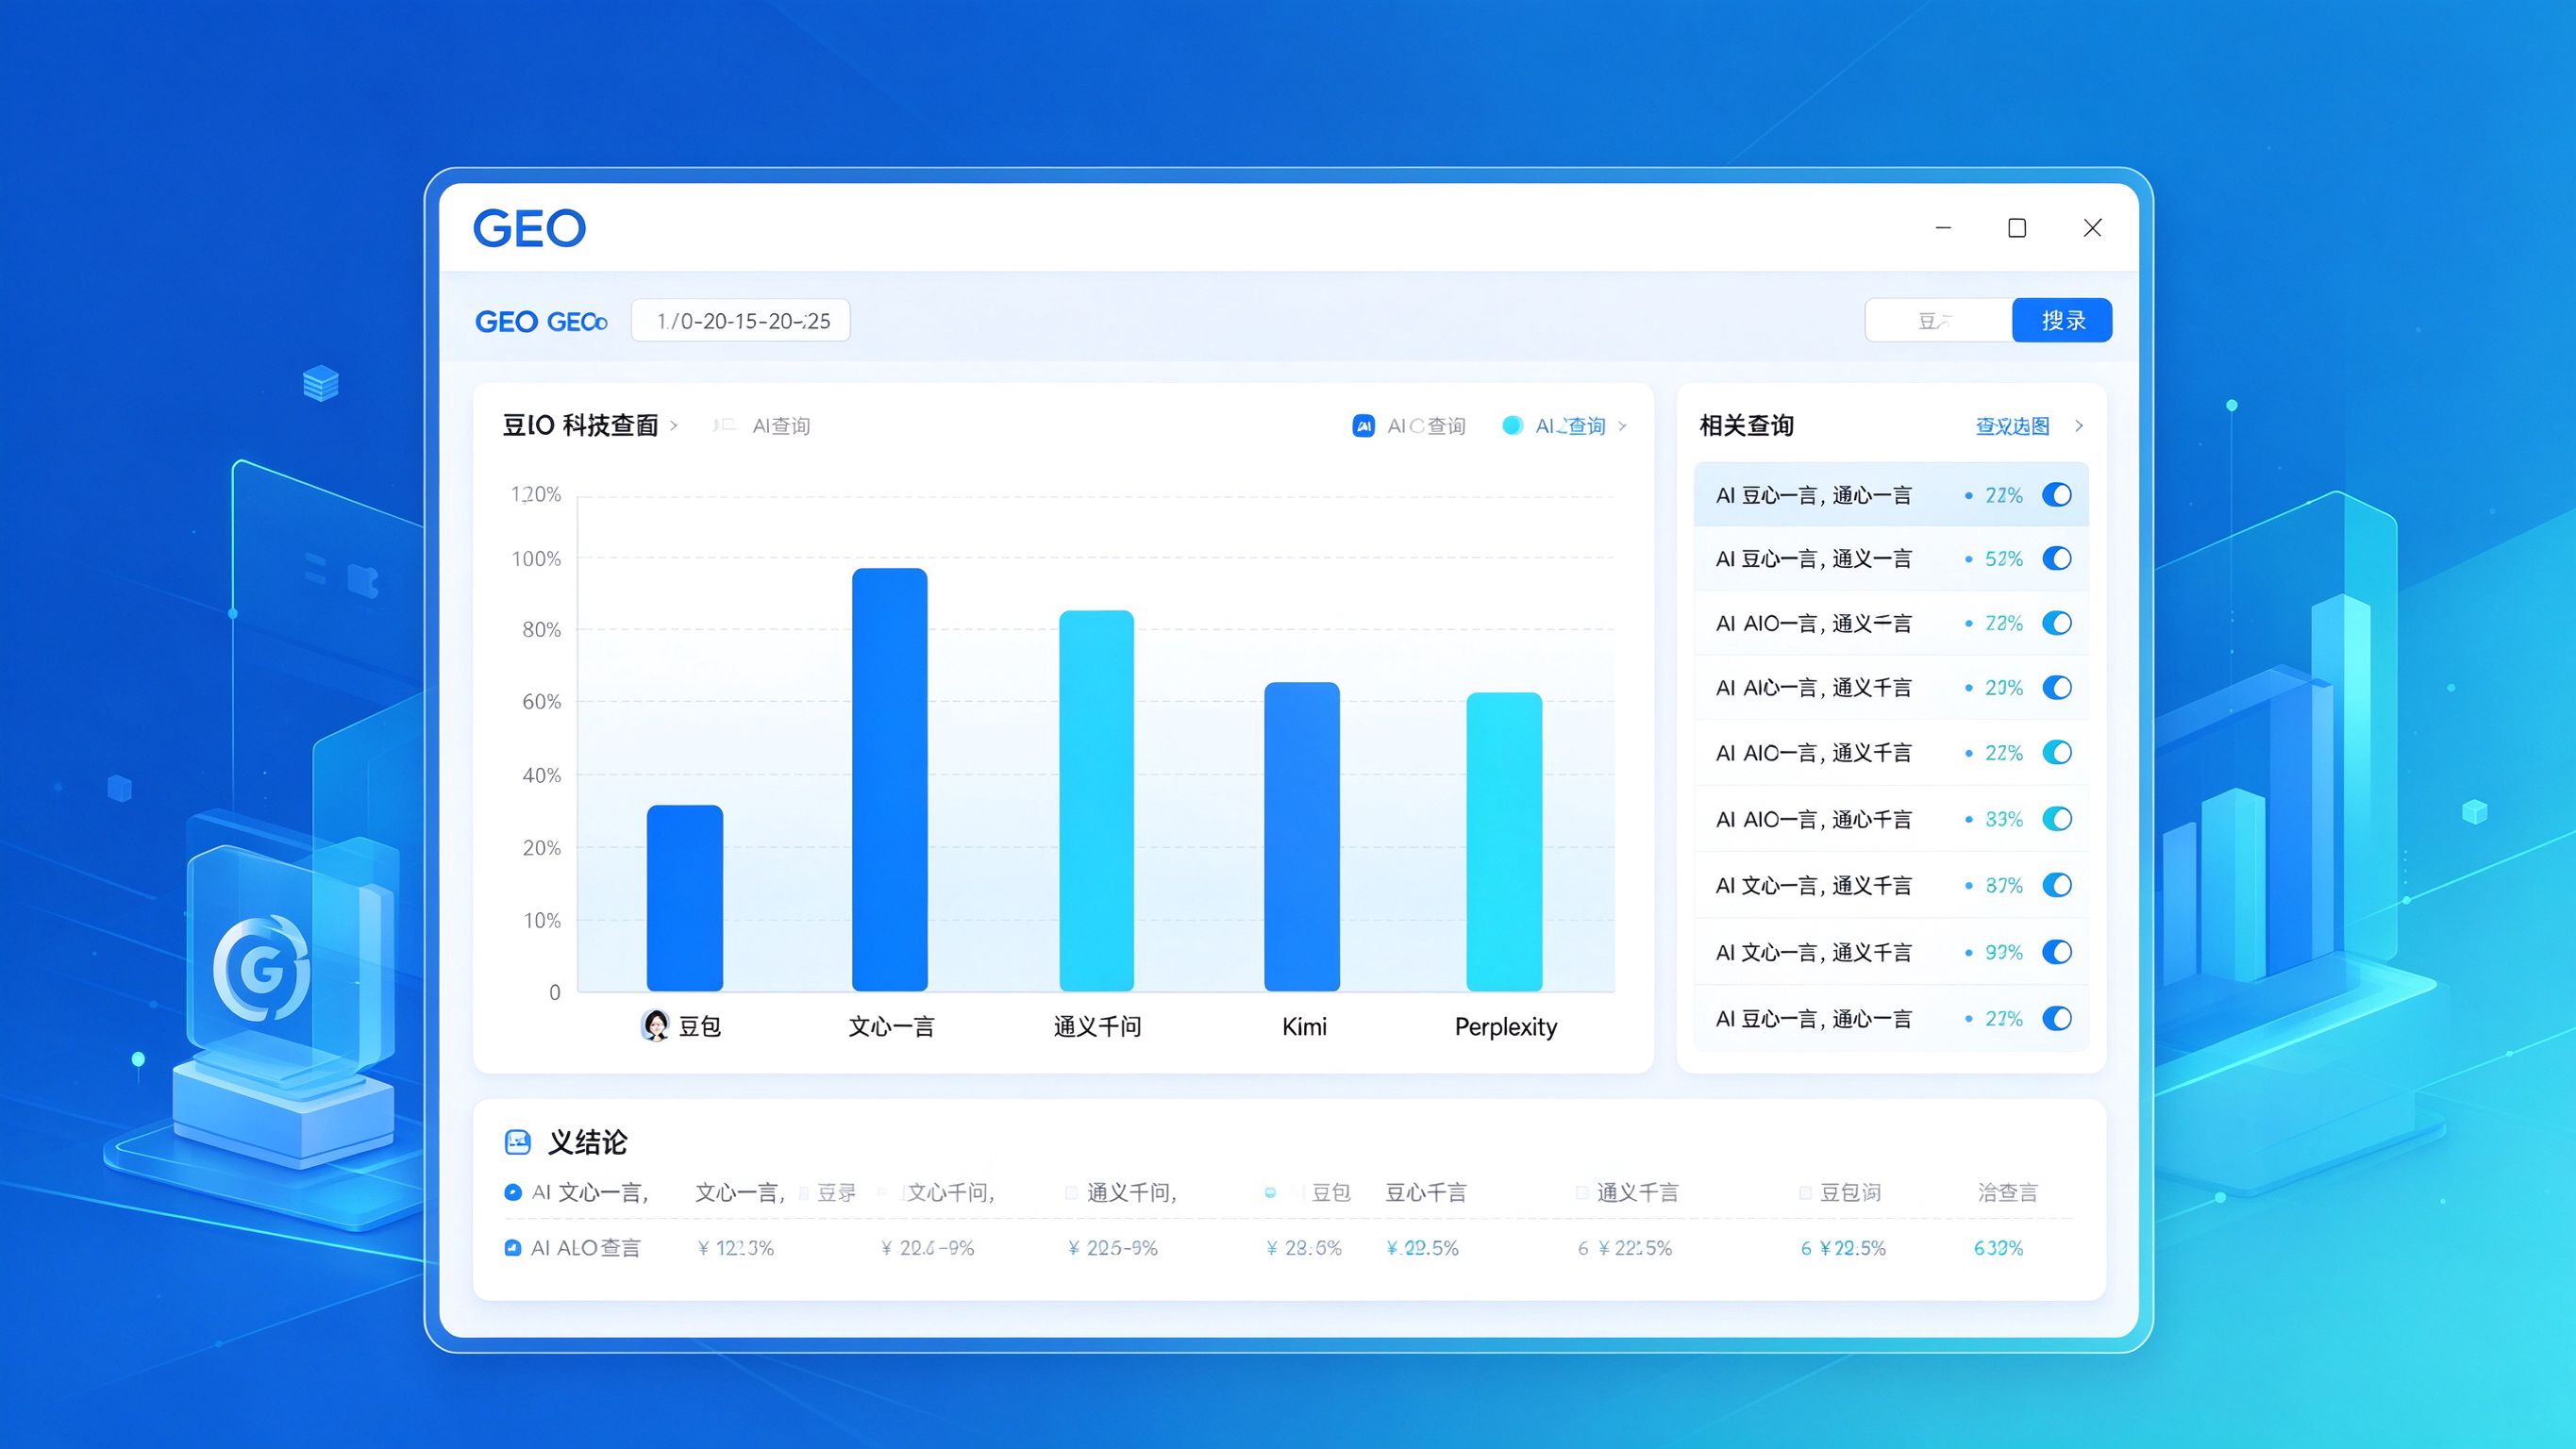This screenshot has height=1449, width=2576.
Task: Click the 洽查言 column header
Action: tap(2007, 1192)
